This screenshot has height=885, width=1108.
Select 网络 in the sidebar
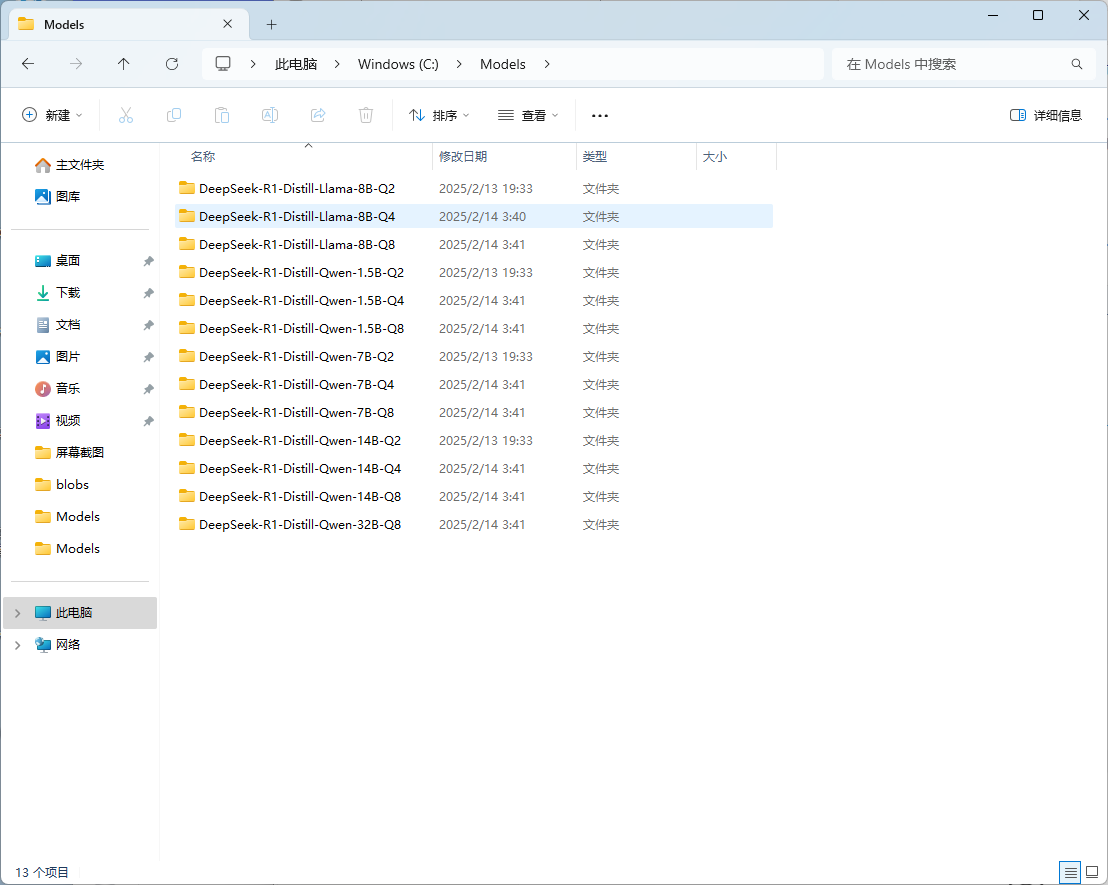81,645
